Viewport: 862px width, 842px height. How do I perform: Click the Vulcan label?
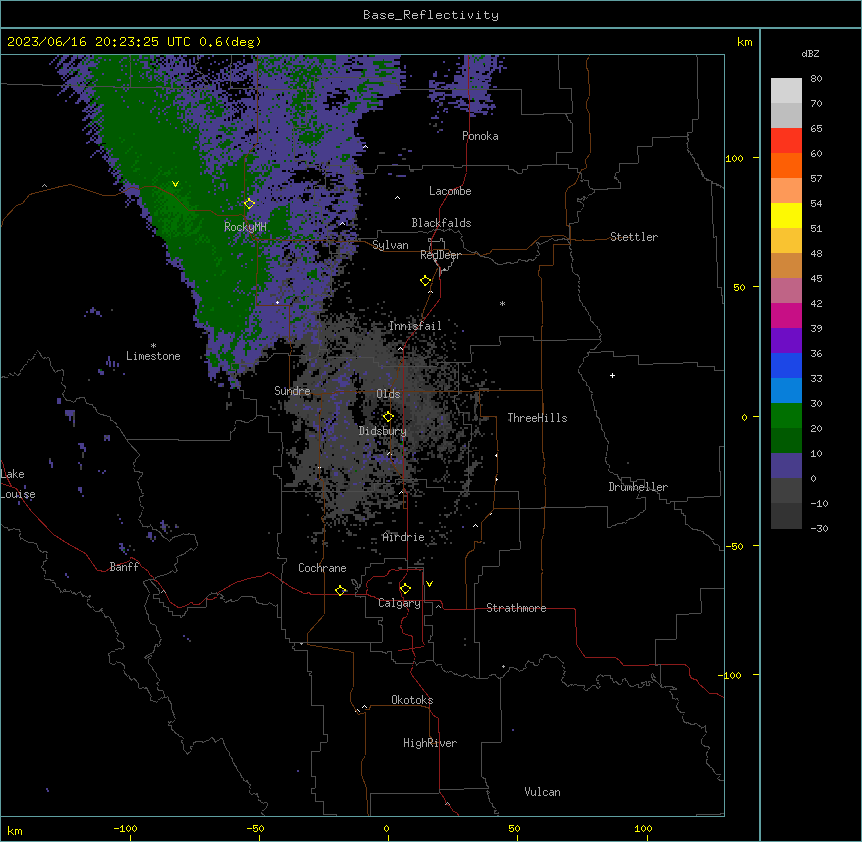(543, 792)
